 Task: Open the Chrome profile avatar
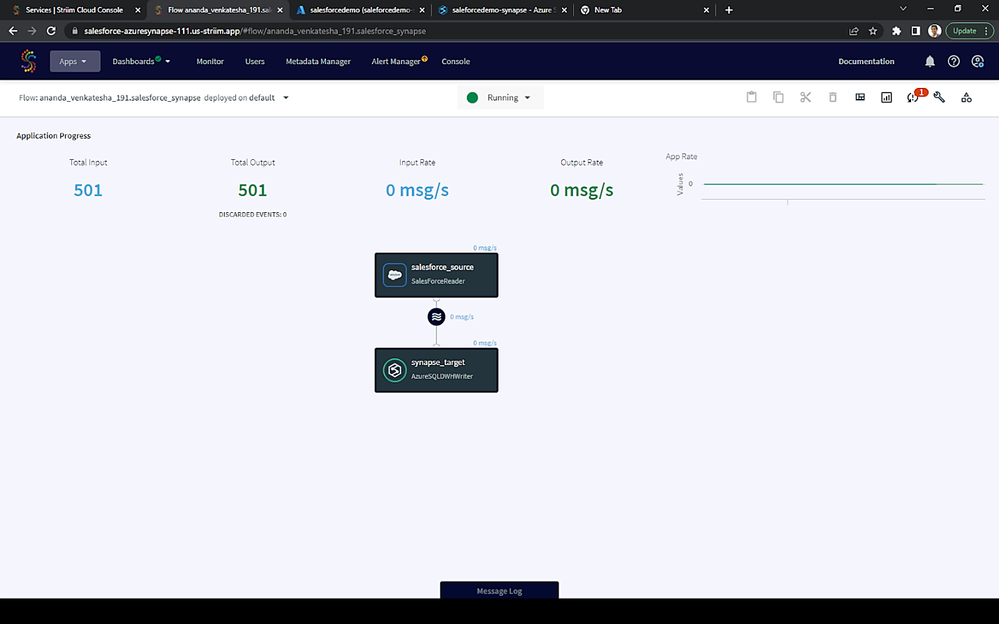[935, 31]
